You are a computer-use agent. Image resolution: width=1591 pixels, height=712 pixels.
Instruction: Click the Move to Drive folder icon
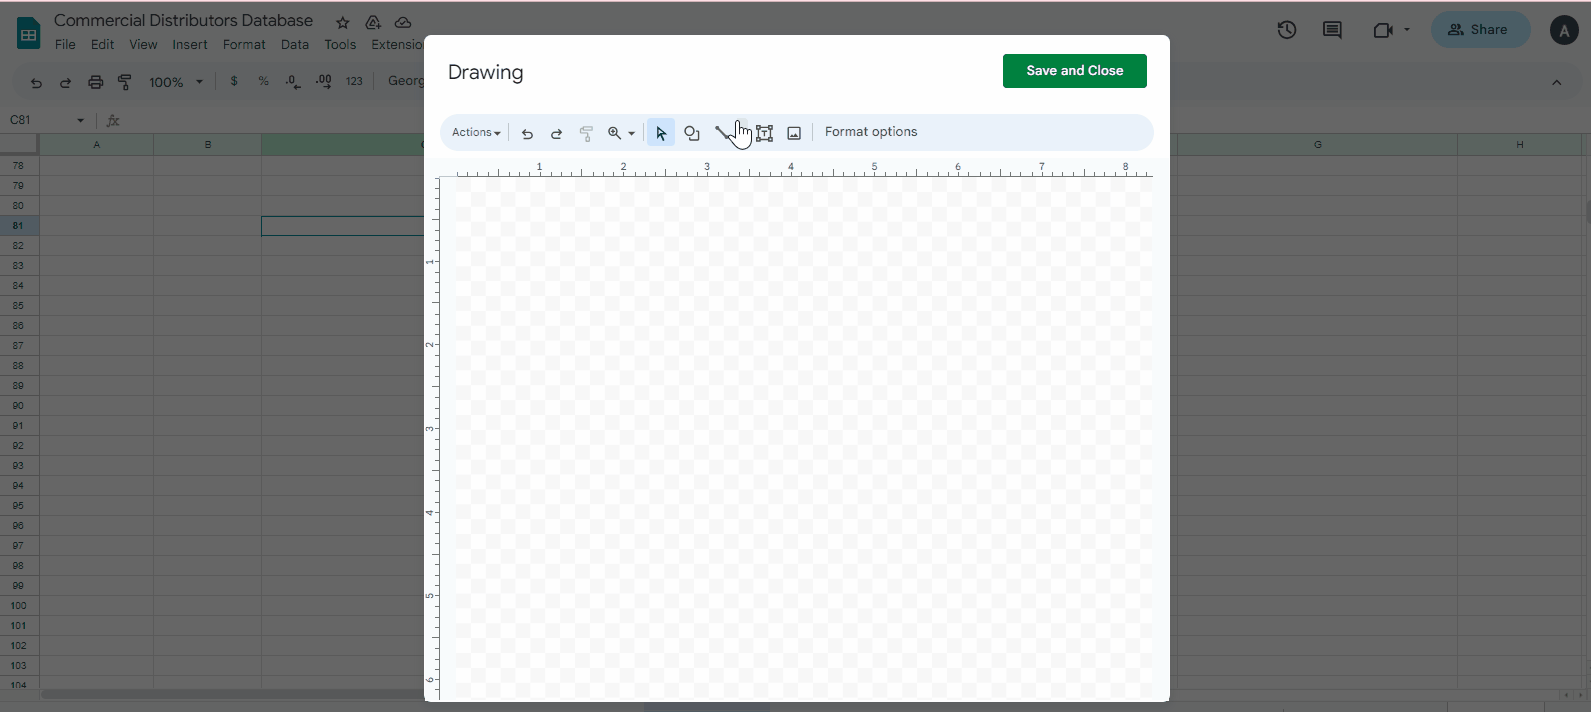[373, 22]
